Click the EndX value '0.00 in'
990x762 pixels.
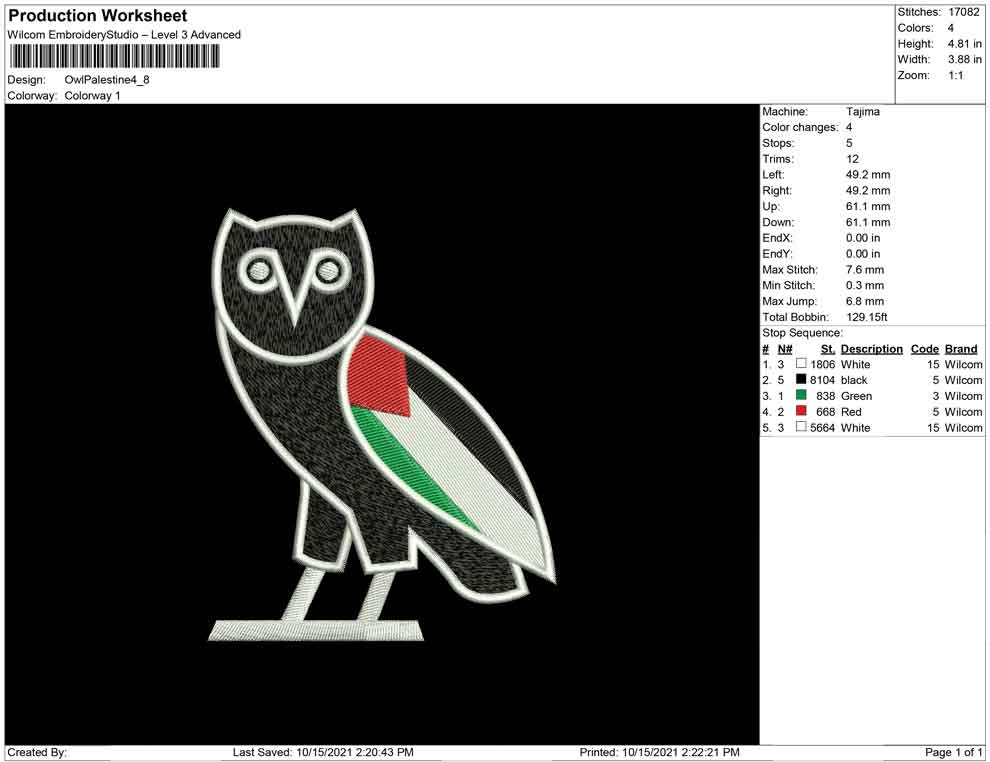863,238
